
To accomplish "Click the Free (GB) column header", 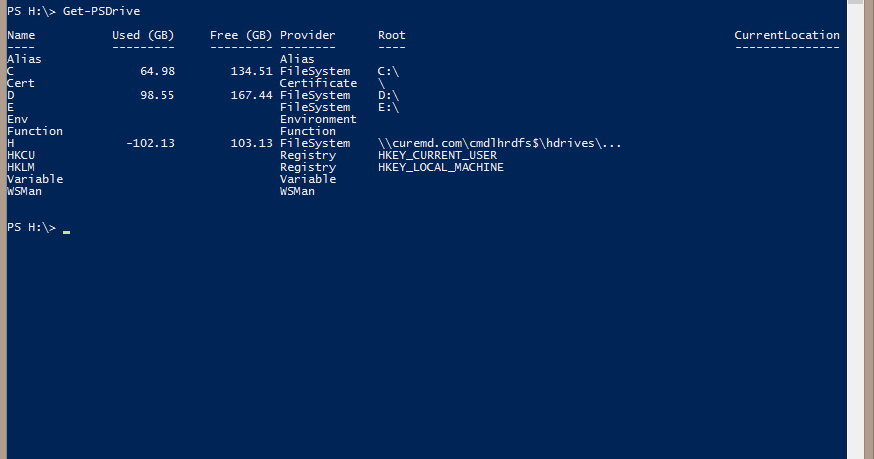I will click(241, 35).
